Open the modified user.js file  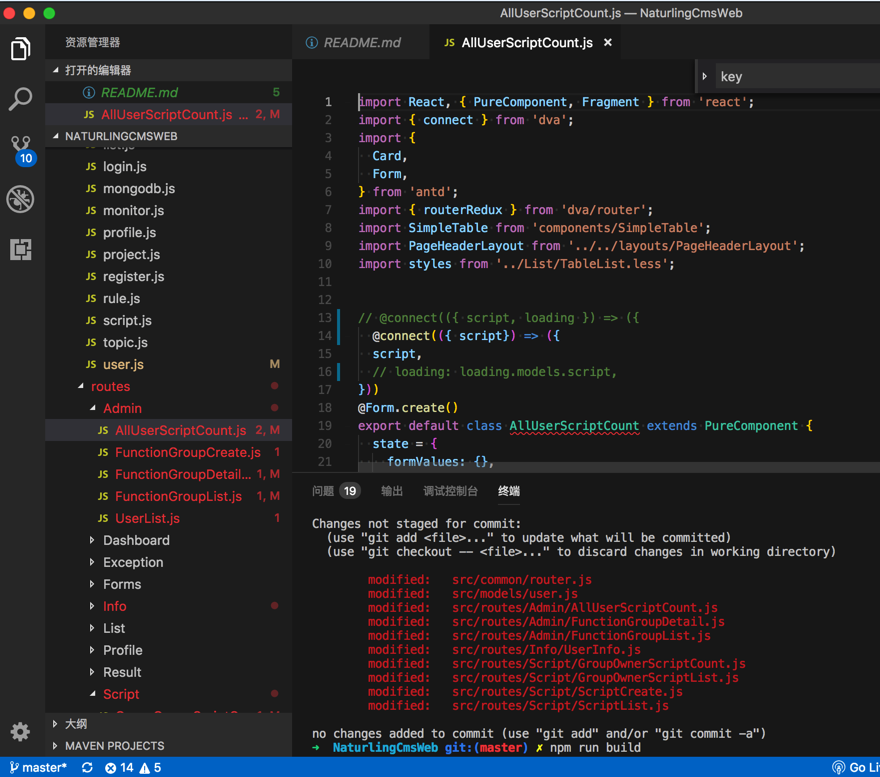168,364
